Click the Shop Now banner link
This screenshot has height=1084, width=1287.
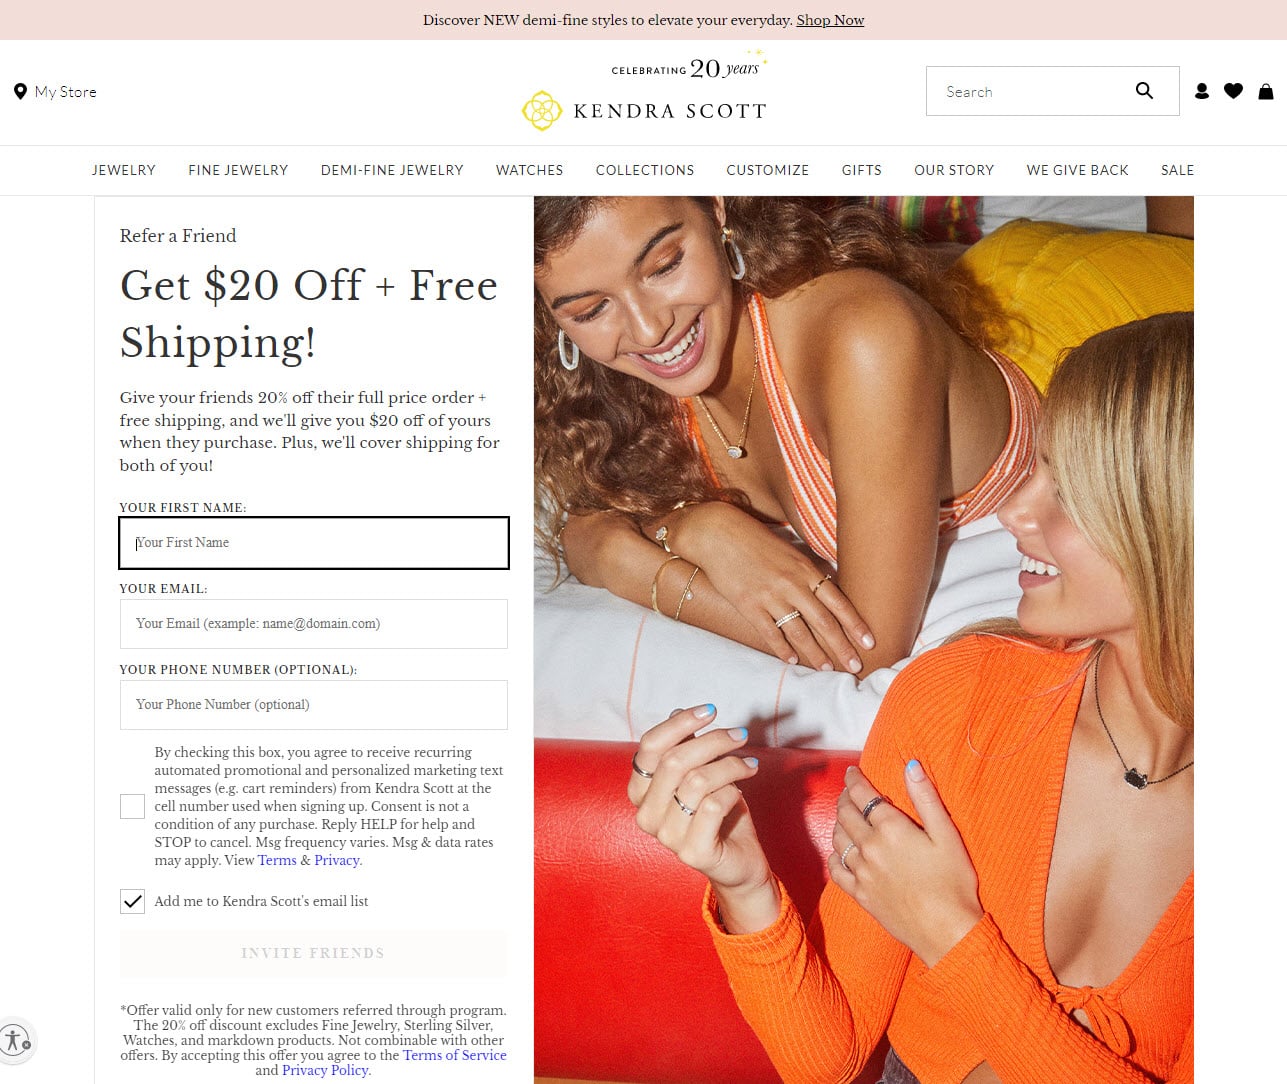(830, 20)
